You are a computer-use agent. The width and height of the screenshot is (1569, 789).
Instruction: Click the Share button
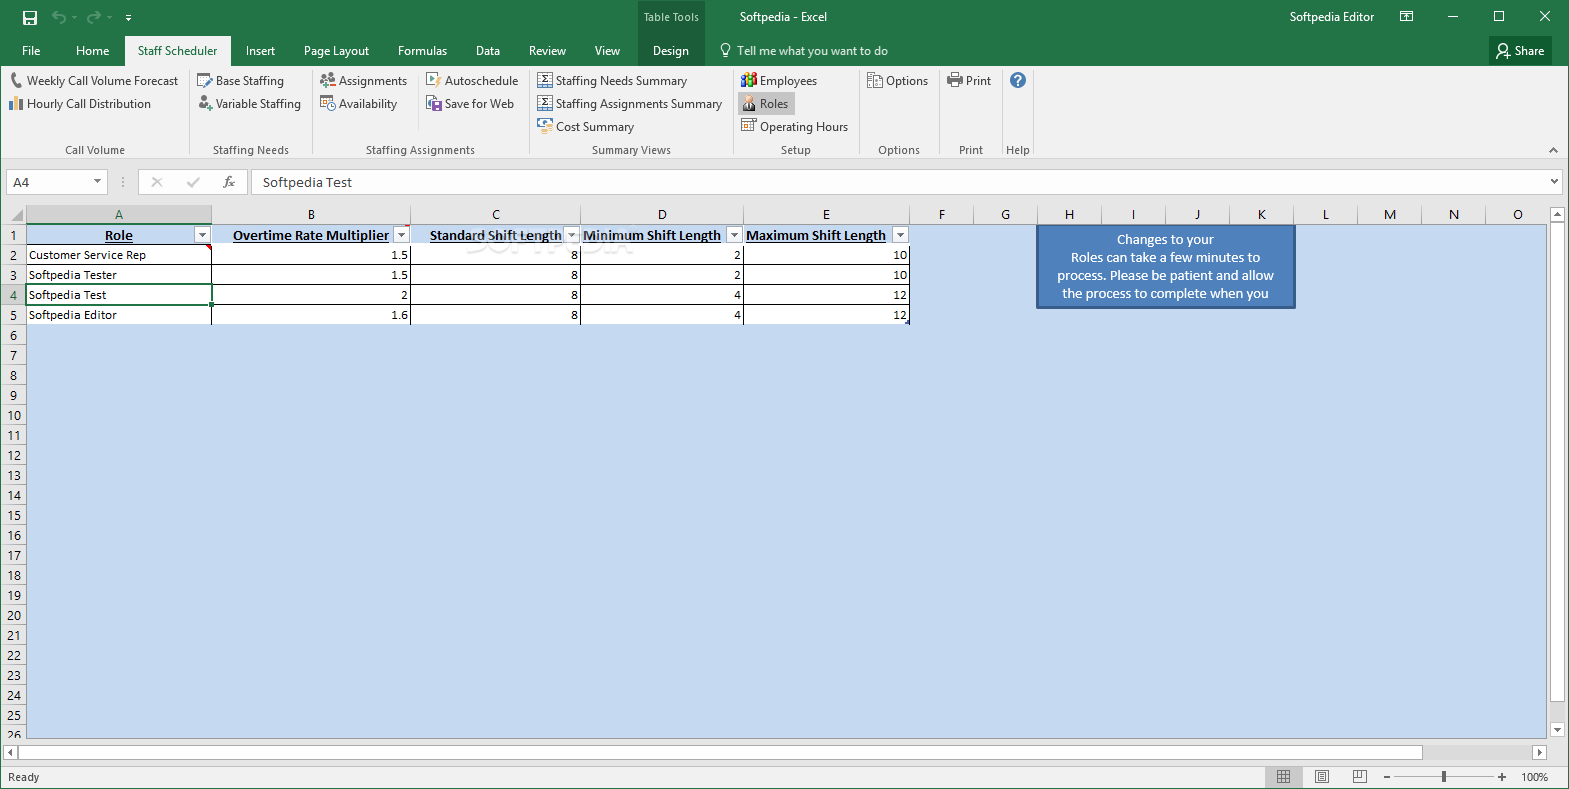click(1520, 51)
